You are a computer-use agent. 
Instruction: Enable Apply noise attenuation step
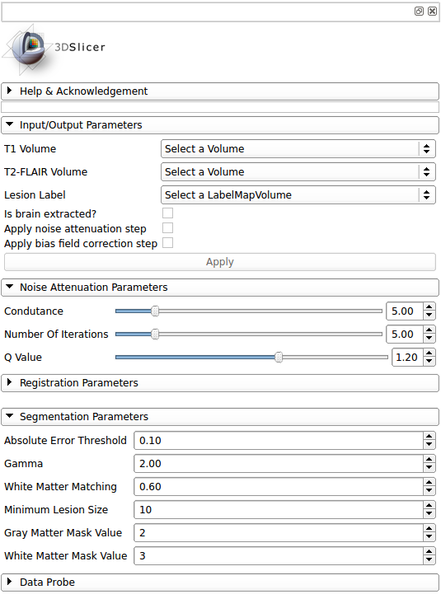(x=167, y=228)
